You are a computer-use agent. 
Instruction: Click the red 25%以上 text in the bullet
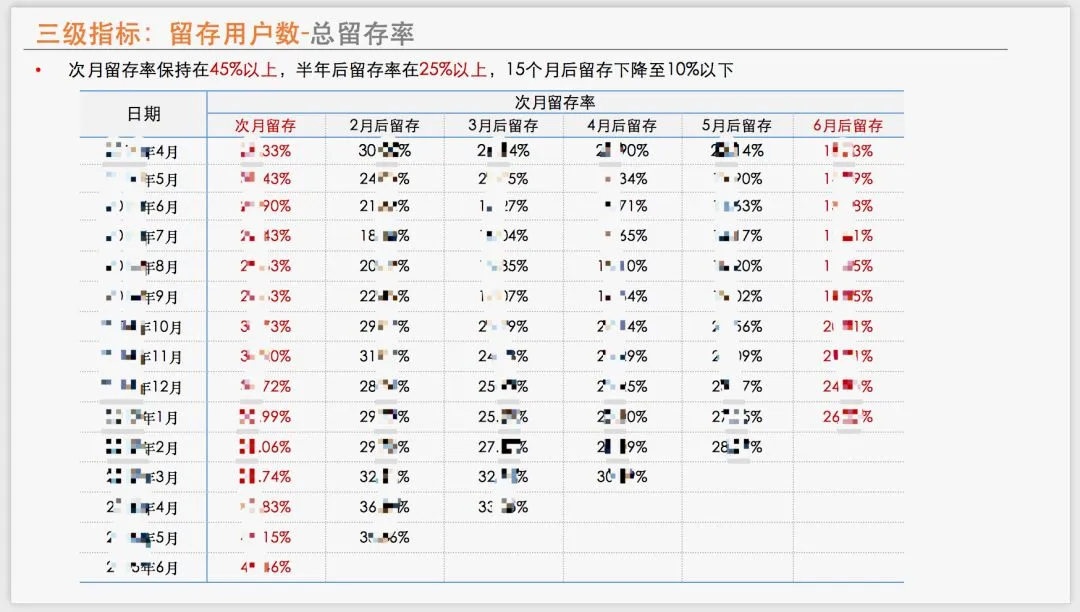(453, 70)
